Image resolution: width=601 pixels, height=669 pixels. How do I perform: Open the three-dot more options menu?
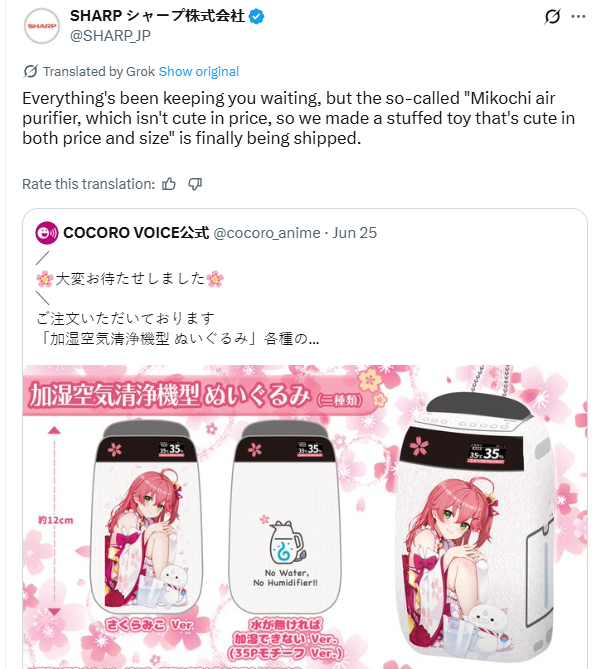pos(578,17)
